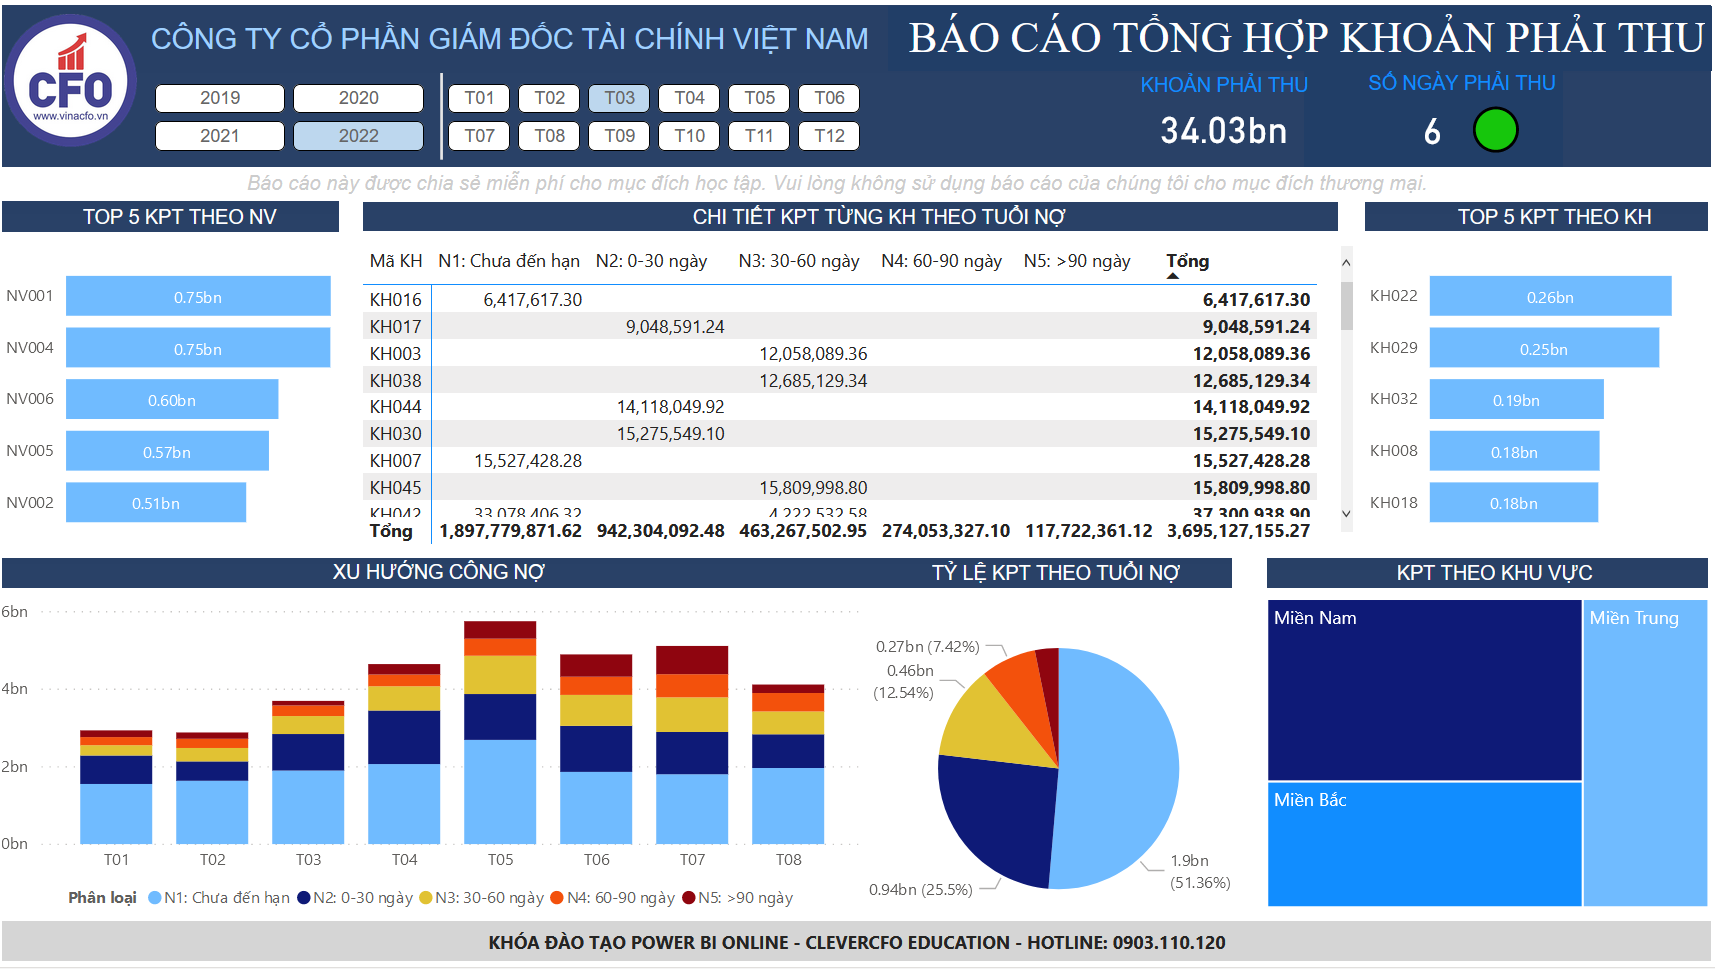The width and height of the screenshot is (1715, 969).
Task: Click table scrollbar down arrow
Action: pos(1346,514)
